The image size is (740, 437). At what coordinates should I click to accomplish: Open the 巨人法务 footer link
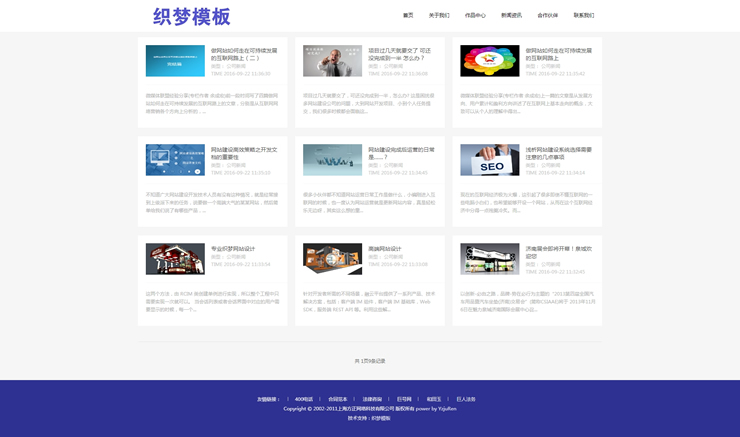[x=465, y=399]
